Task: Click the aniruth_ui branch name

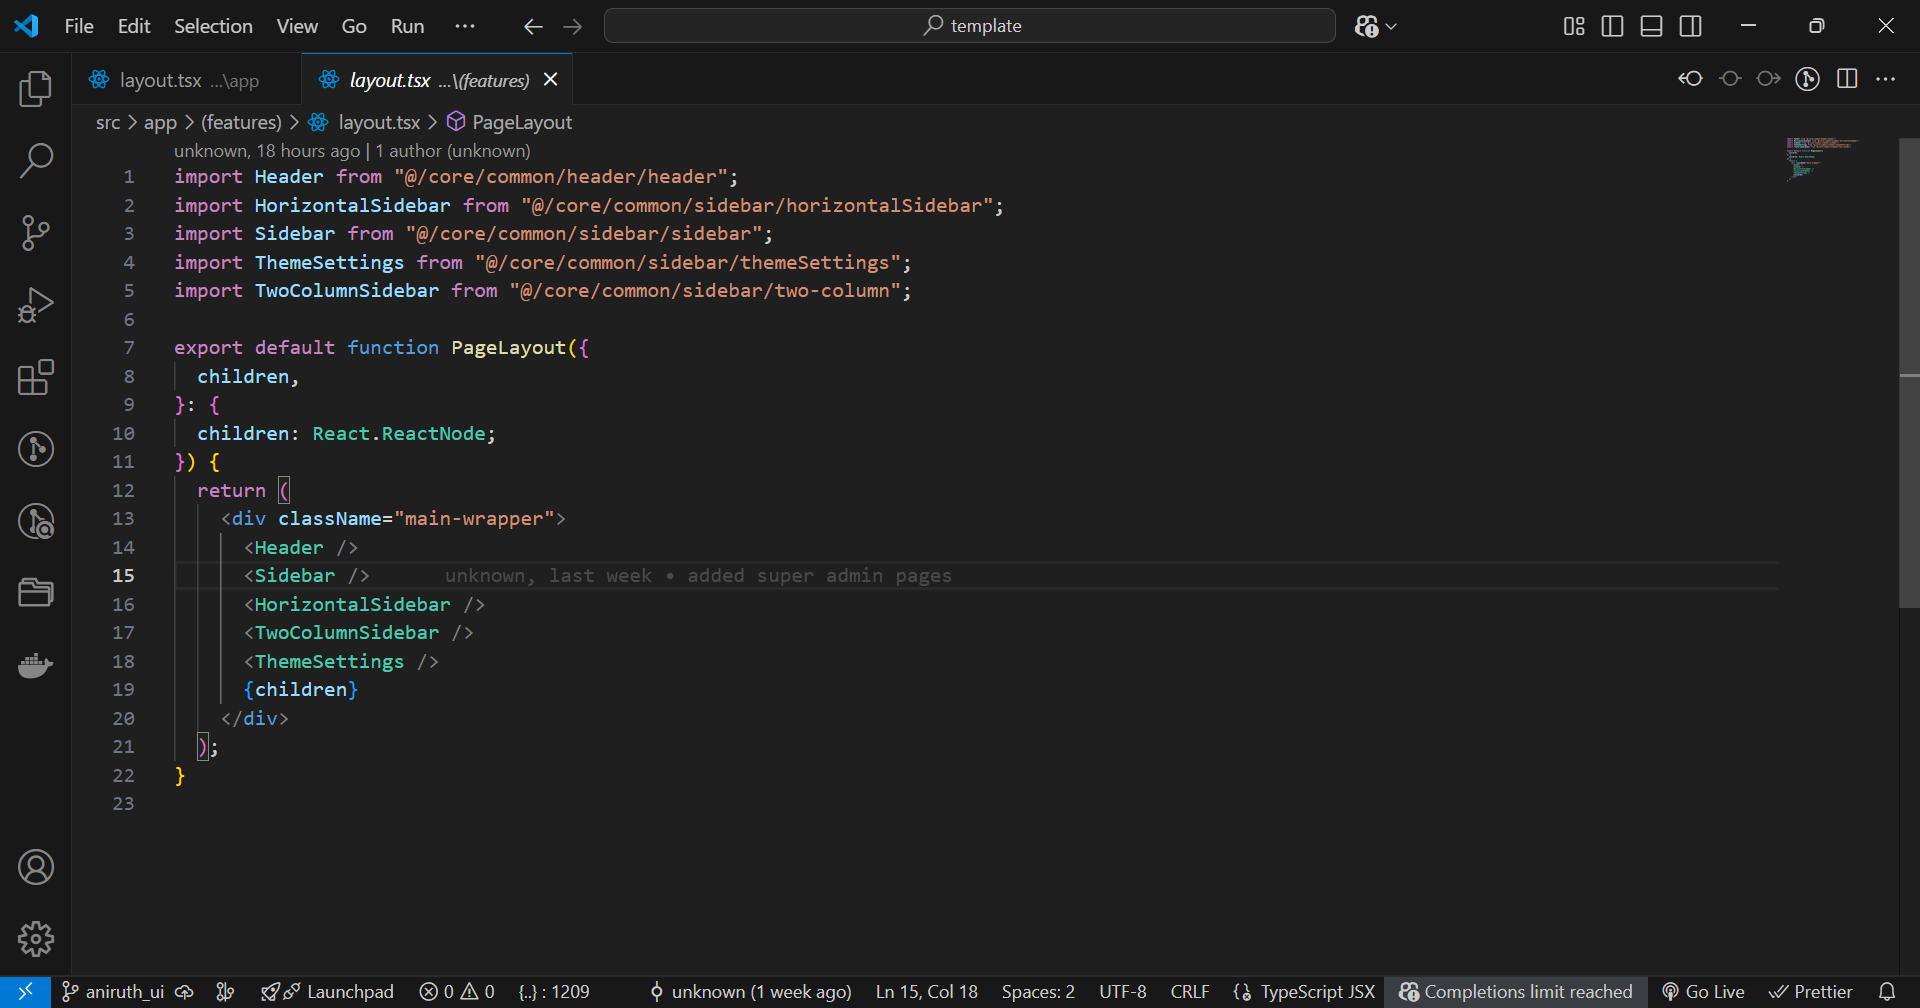Action: pyautogui.click(x=124, y=992)
